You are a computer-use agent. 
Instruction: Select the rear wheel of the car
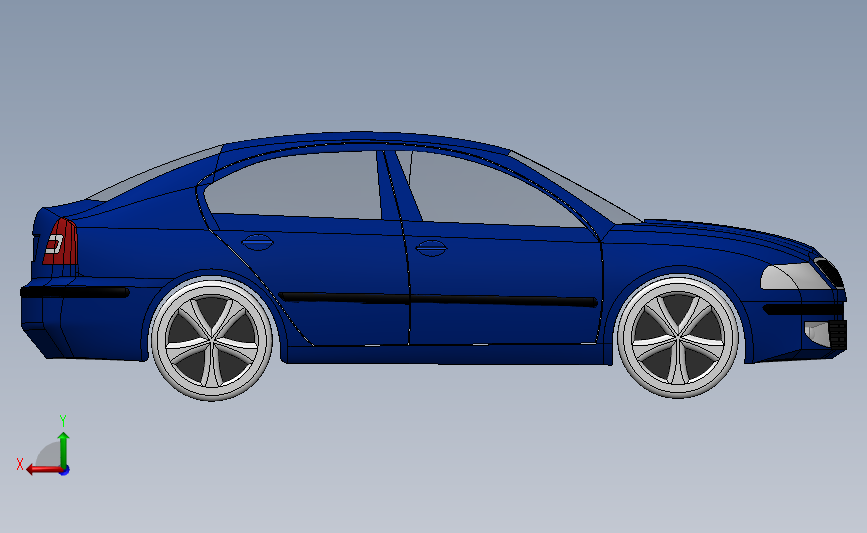[x=212, y=338]
